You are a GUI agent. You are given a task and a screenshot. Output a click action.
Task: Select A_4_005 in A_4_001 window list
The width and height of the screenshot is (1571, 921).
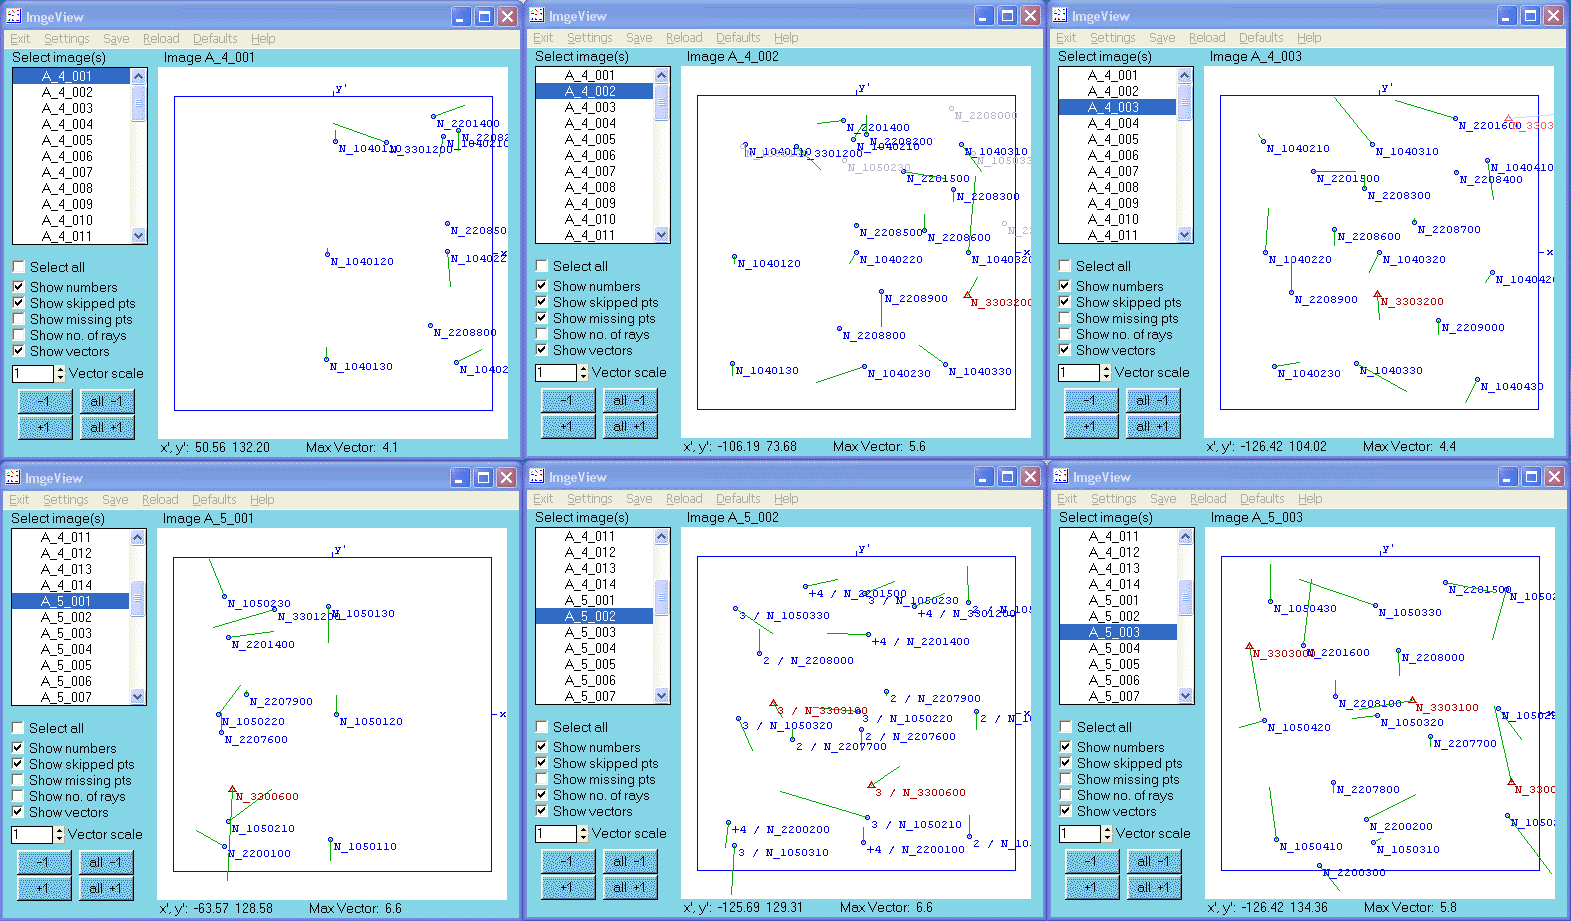(71, 140)
